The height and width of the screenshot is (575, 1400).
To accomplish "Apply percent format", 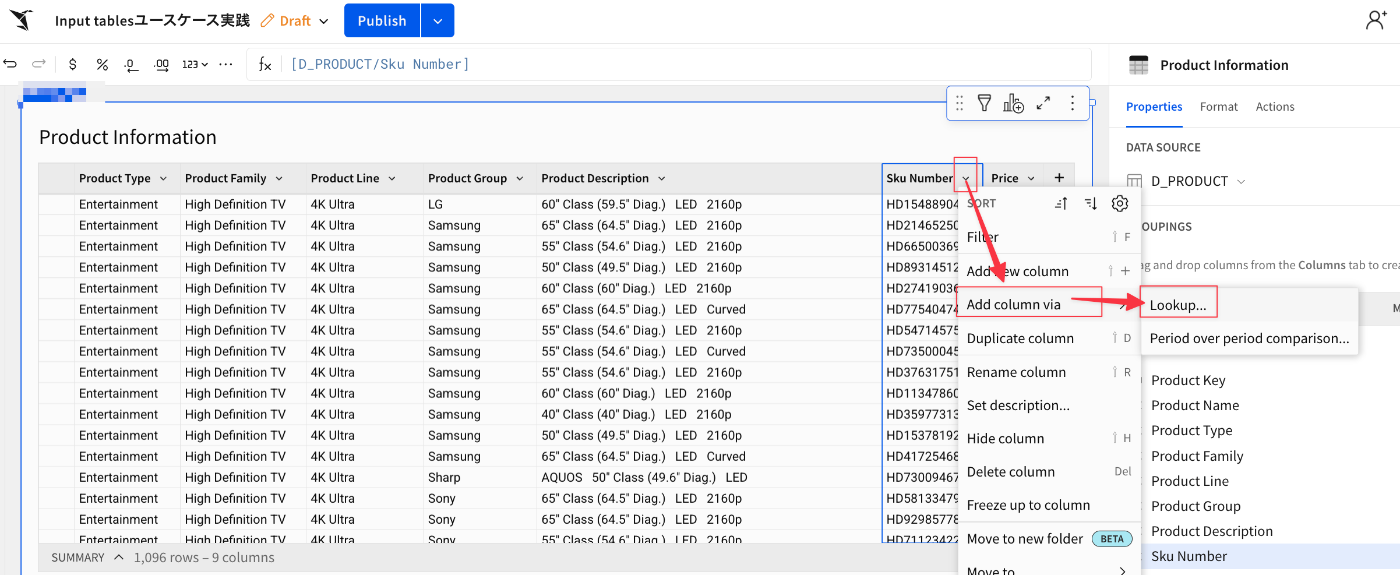I will [102, 64].
